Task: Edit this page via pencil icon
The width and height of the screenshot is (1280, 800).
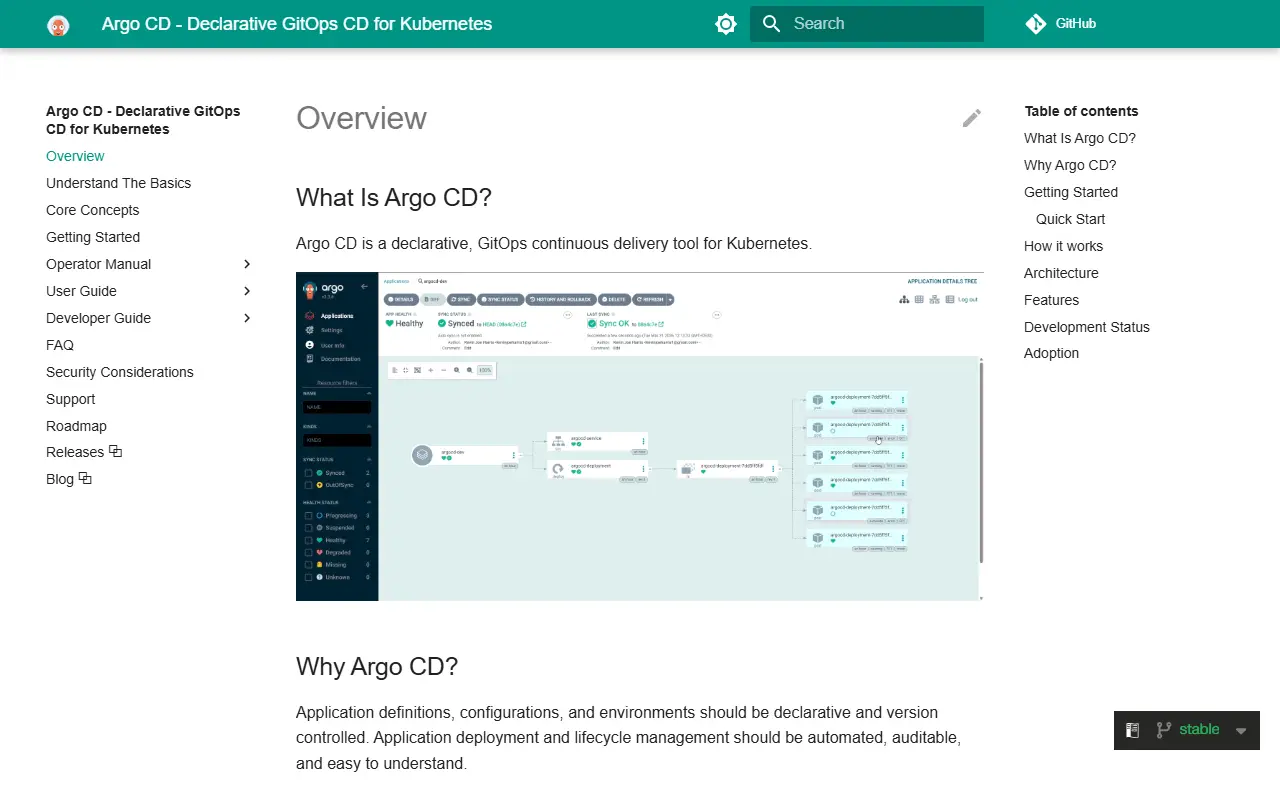Action: point(972,118)
